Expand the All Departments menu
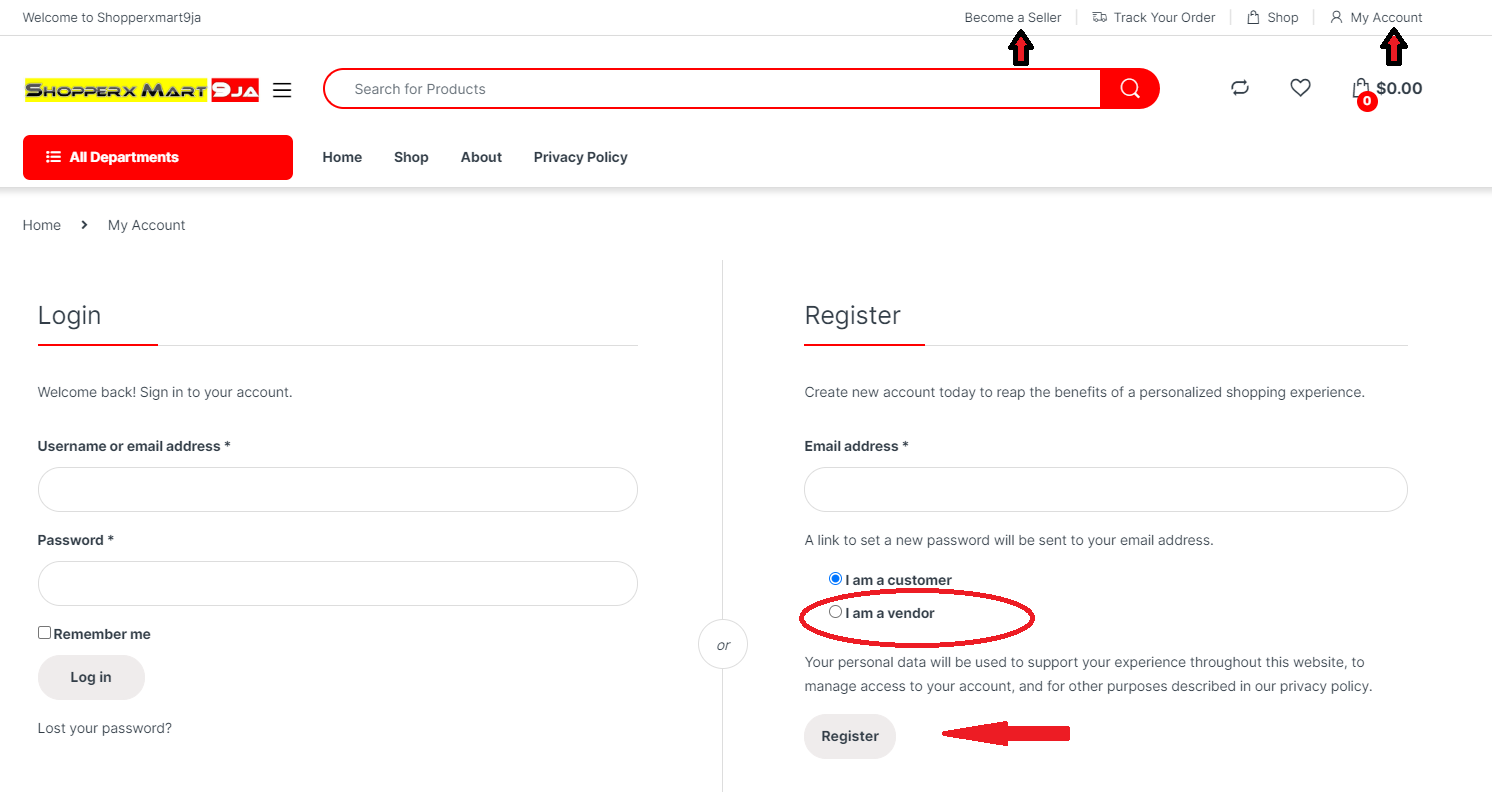This screenshot has height=792, width=1492. pyautogui.click(x=158, y=157)
